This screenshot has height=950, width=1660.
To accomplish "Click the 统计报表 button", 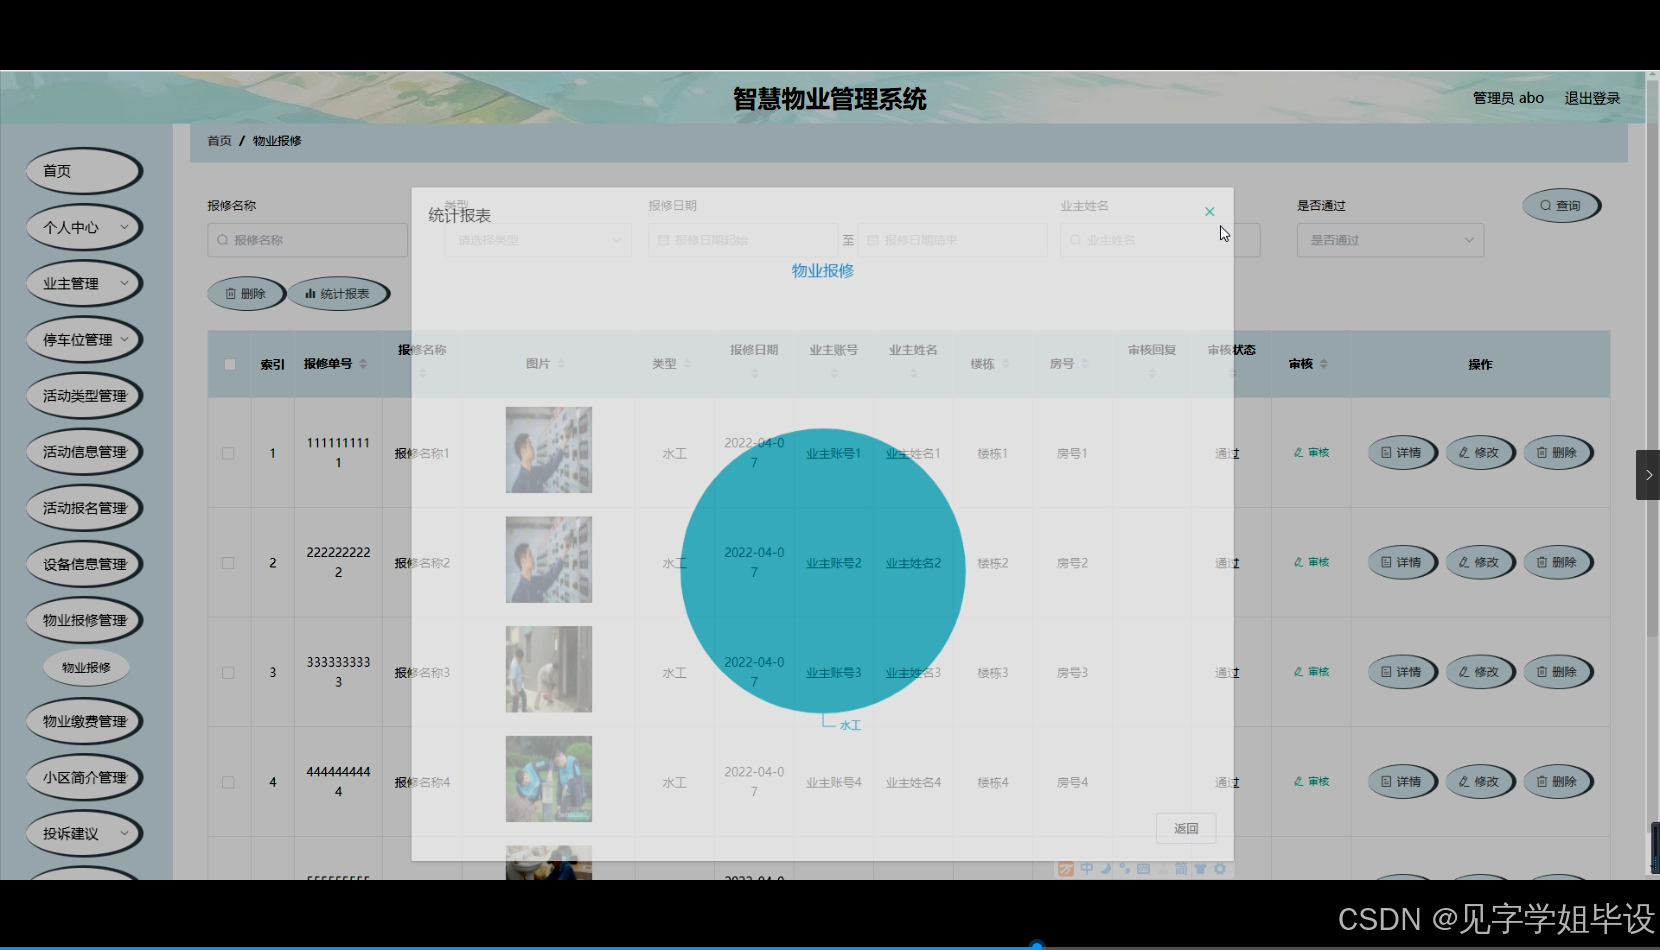I will (x=338, y=294).
